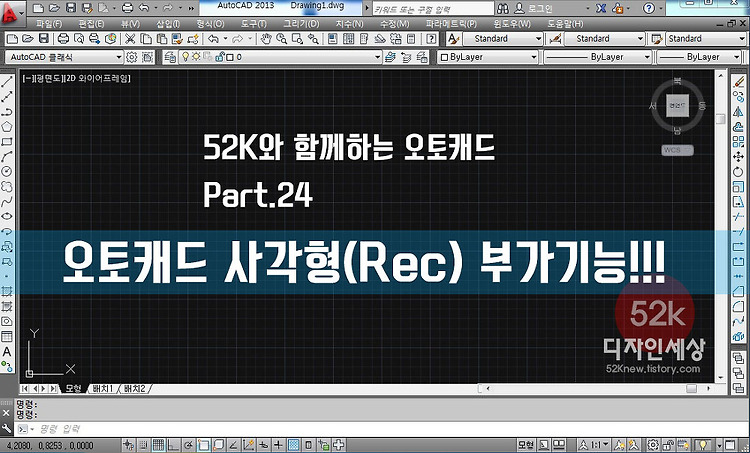Switch to the 배치1 layout tab
Viewport: 750px width, 453px height.
pyautogui.click(x=103, y=388)
